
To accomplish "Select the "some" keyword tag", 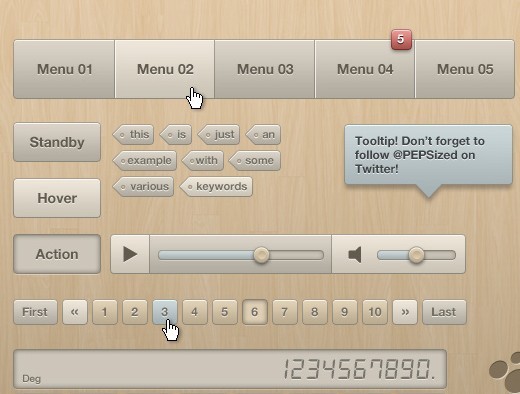I will [x=255, y=161].
